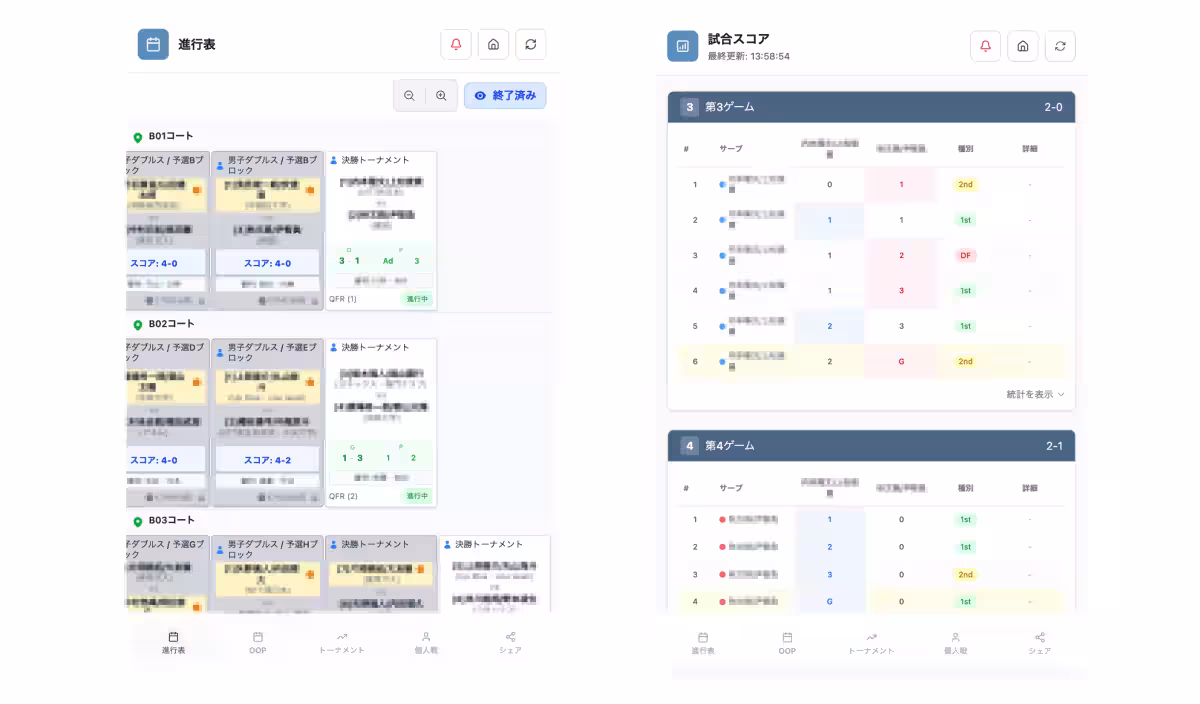Click the refresh icon on the 進行表 header
The height and width of the screenshot is (704, 1200).
[530, 44]
